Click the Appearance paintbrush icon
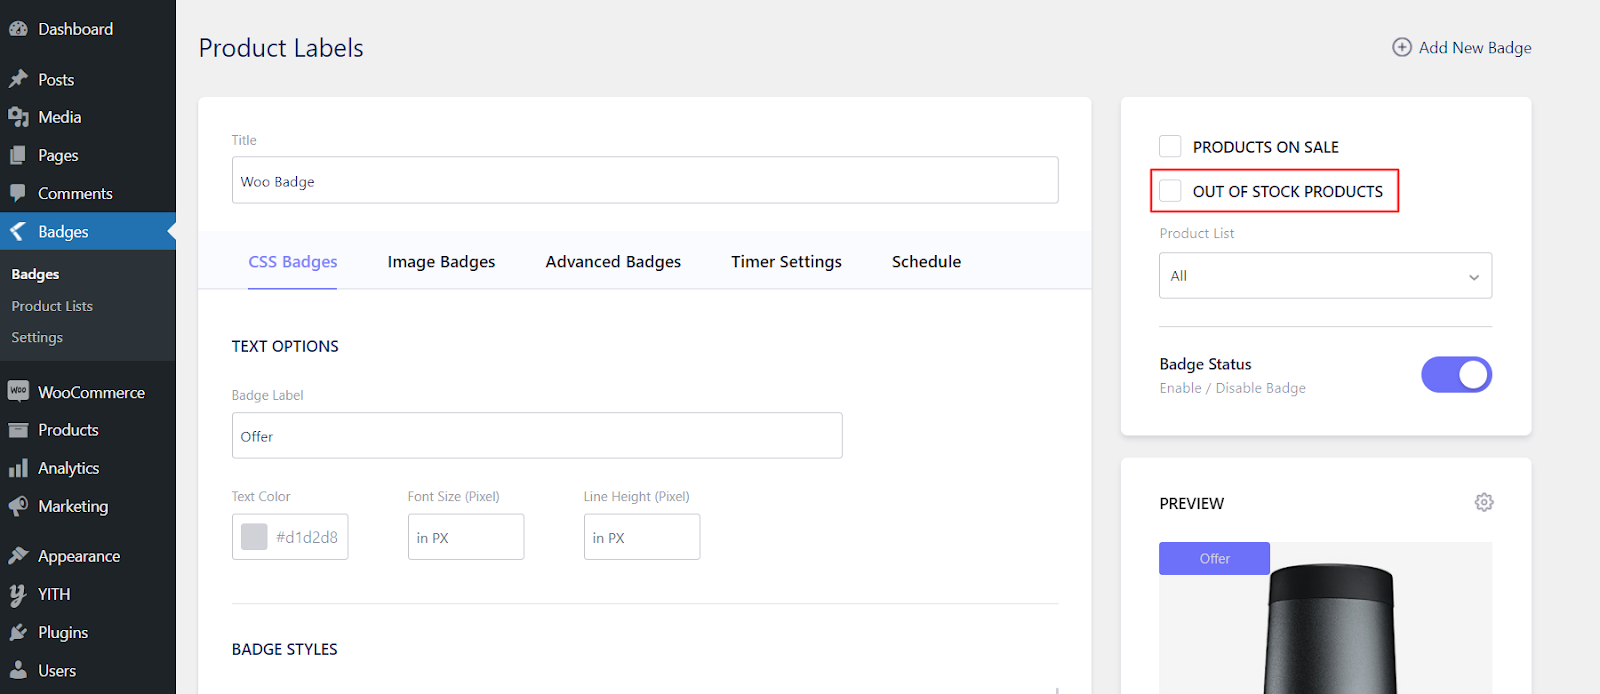This screenshot has height=694, width=1600. click(x=18, y=556)
